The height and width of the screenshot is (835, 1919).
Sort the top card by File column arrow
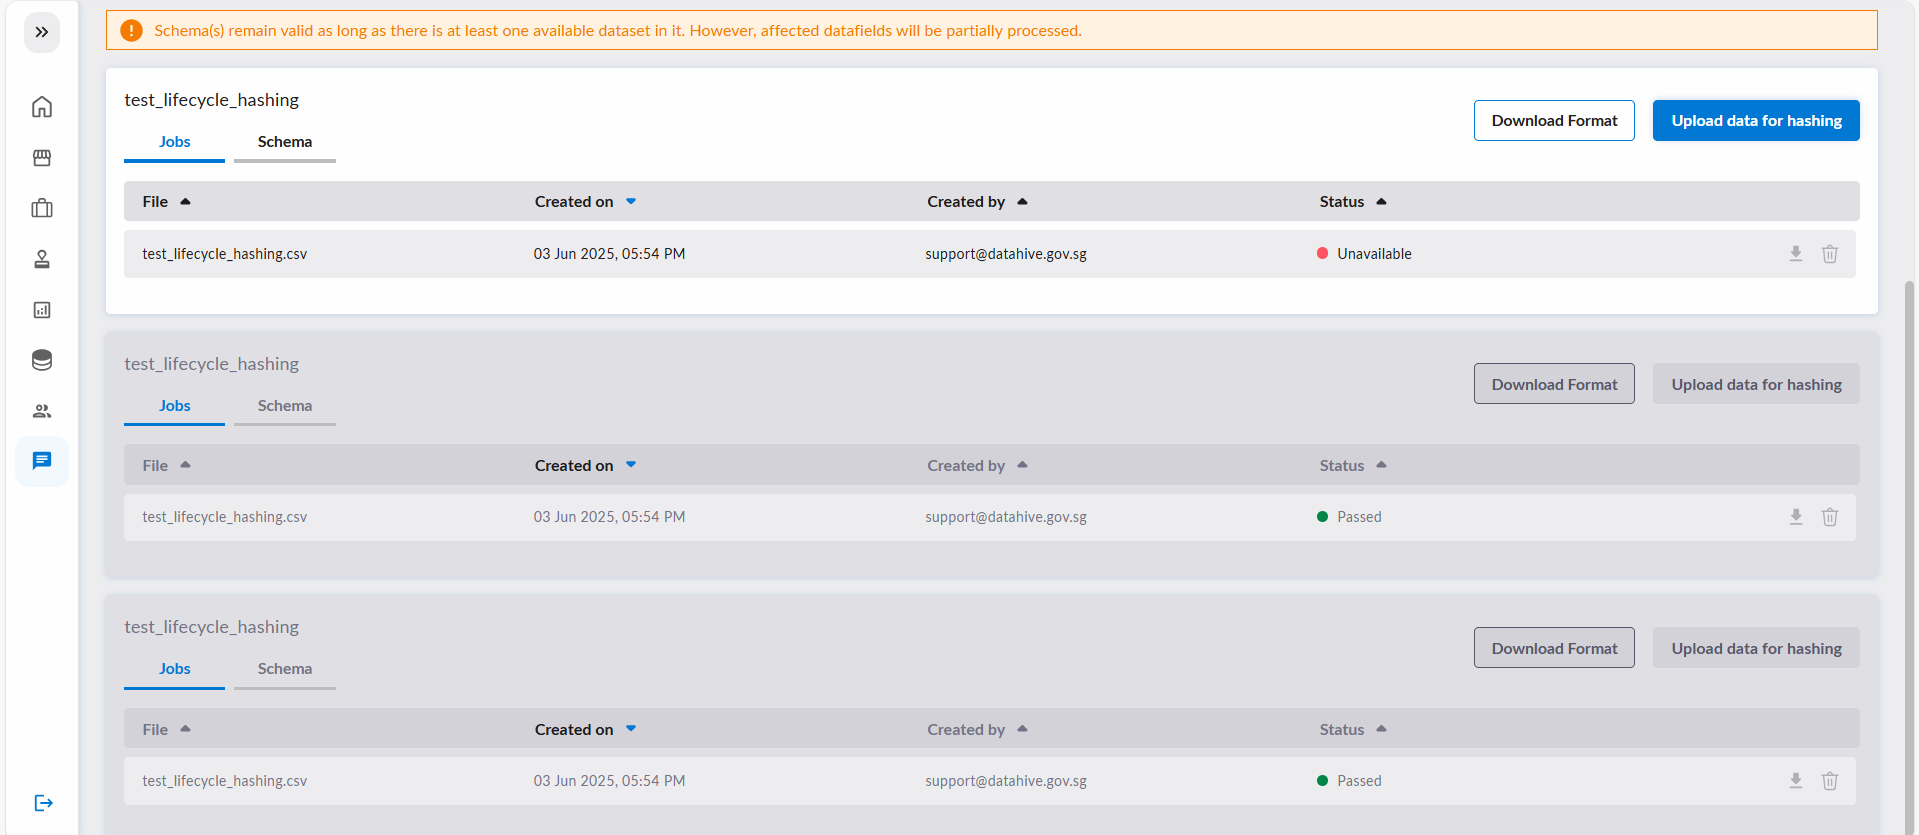(185, 202)
